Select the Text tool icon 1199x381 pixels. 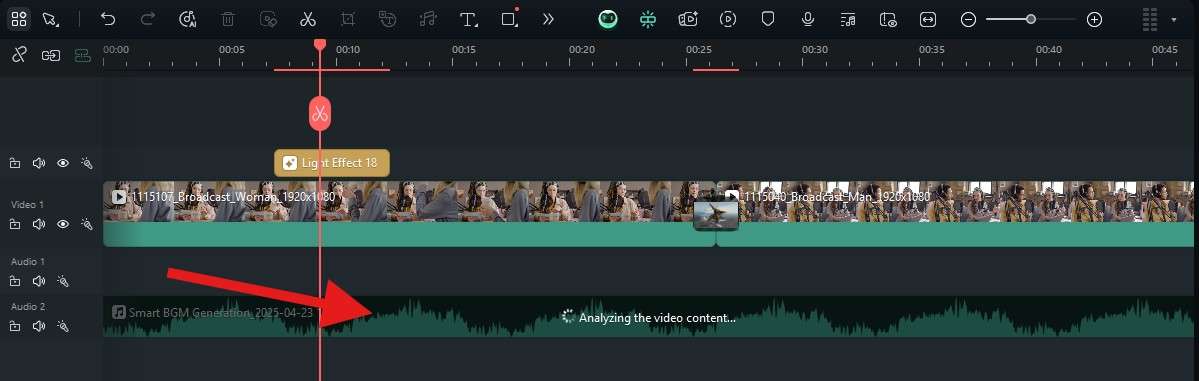[468, 19]
